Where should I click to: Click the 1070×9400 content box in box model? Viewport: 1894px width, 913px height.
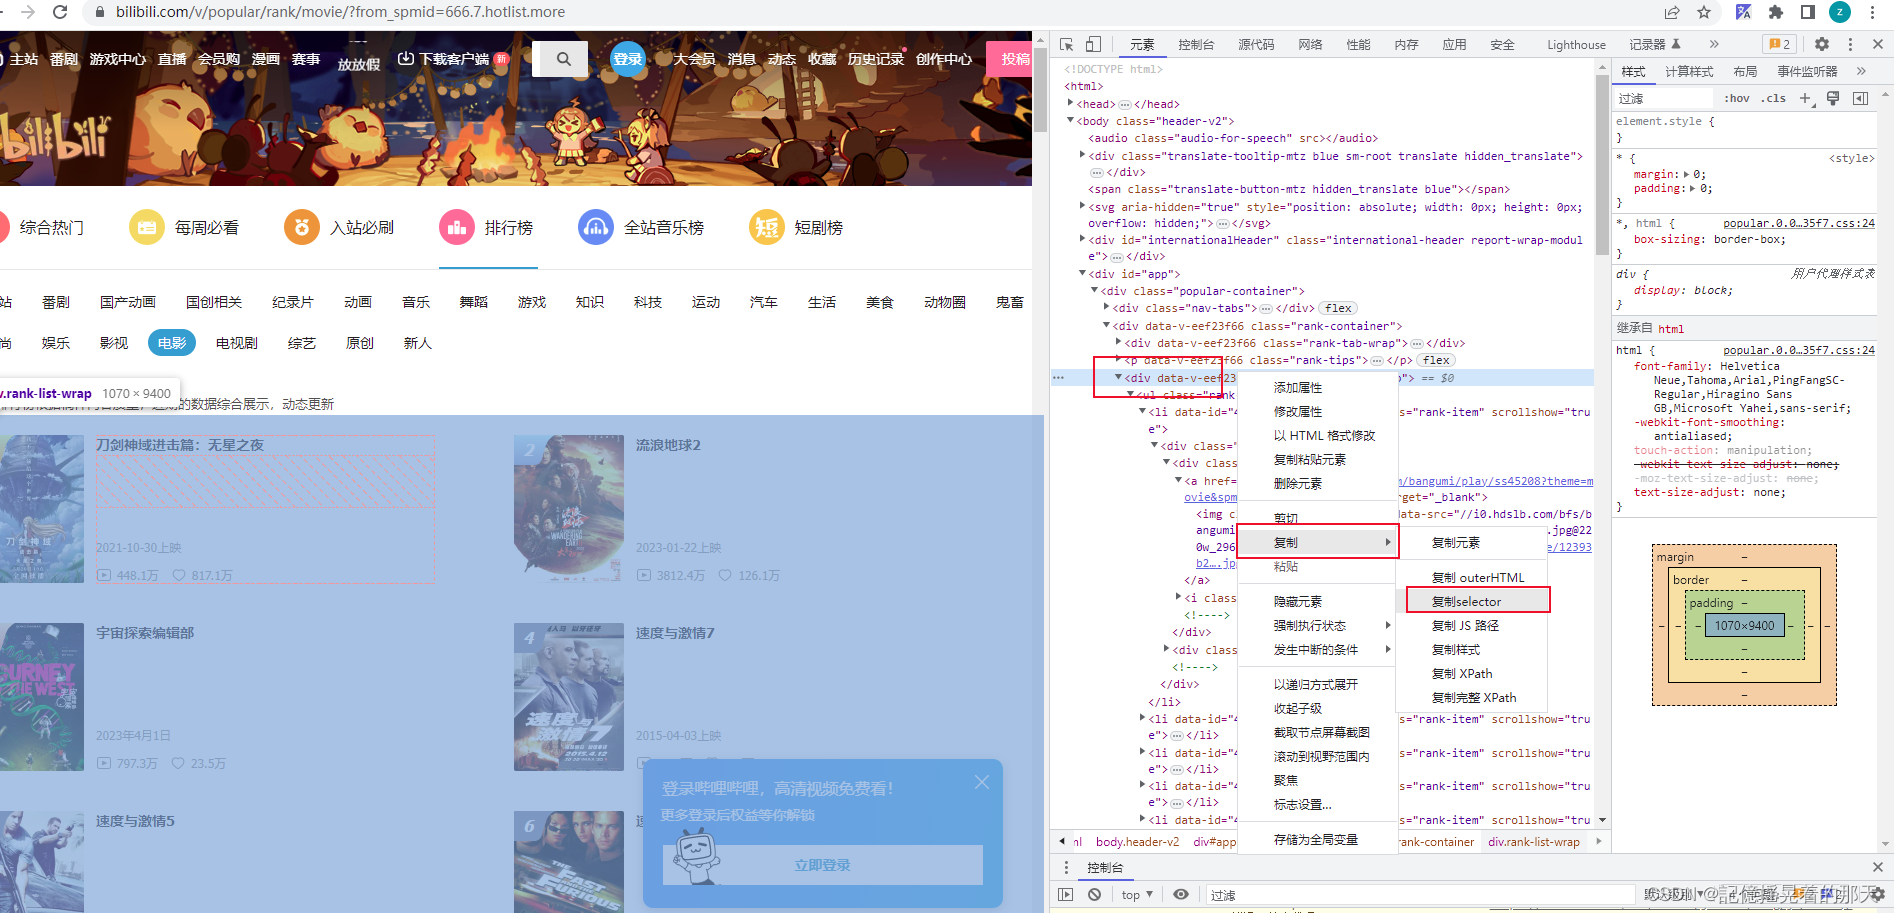1744,625
